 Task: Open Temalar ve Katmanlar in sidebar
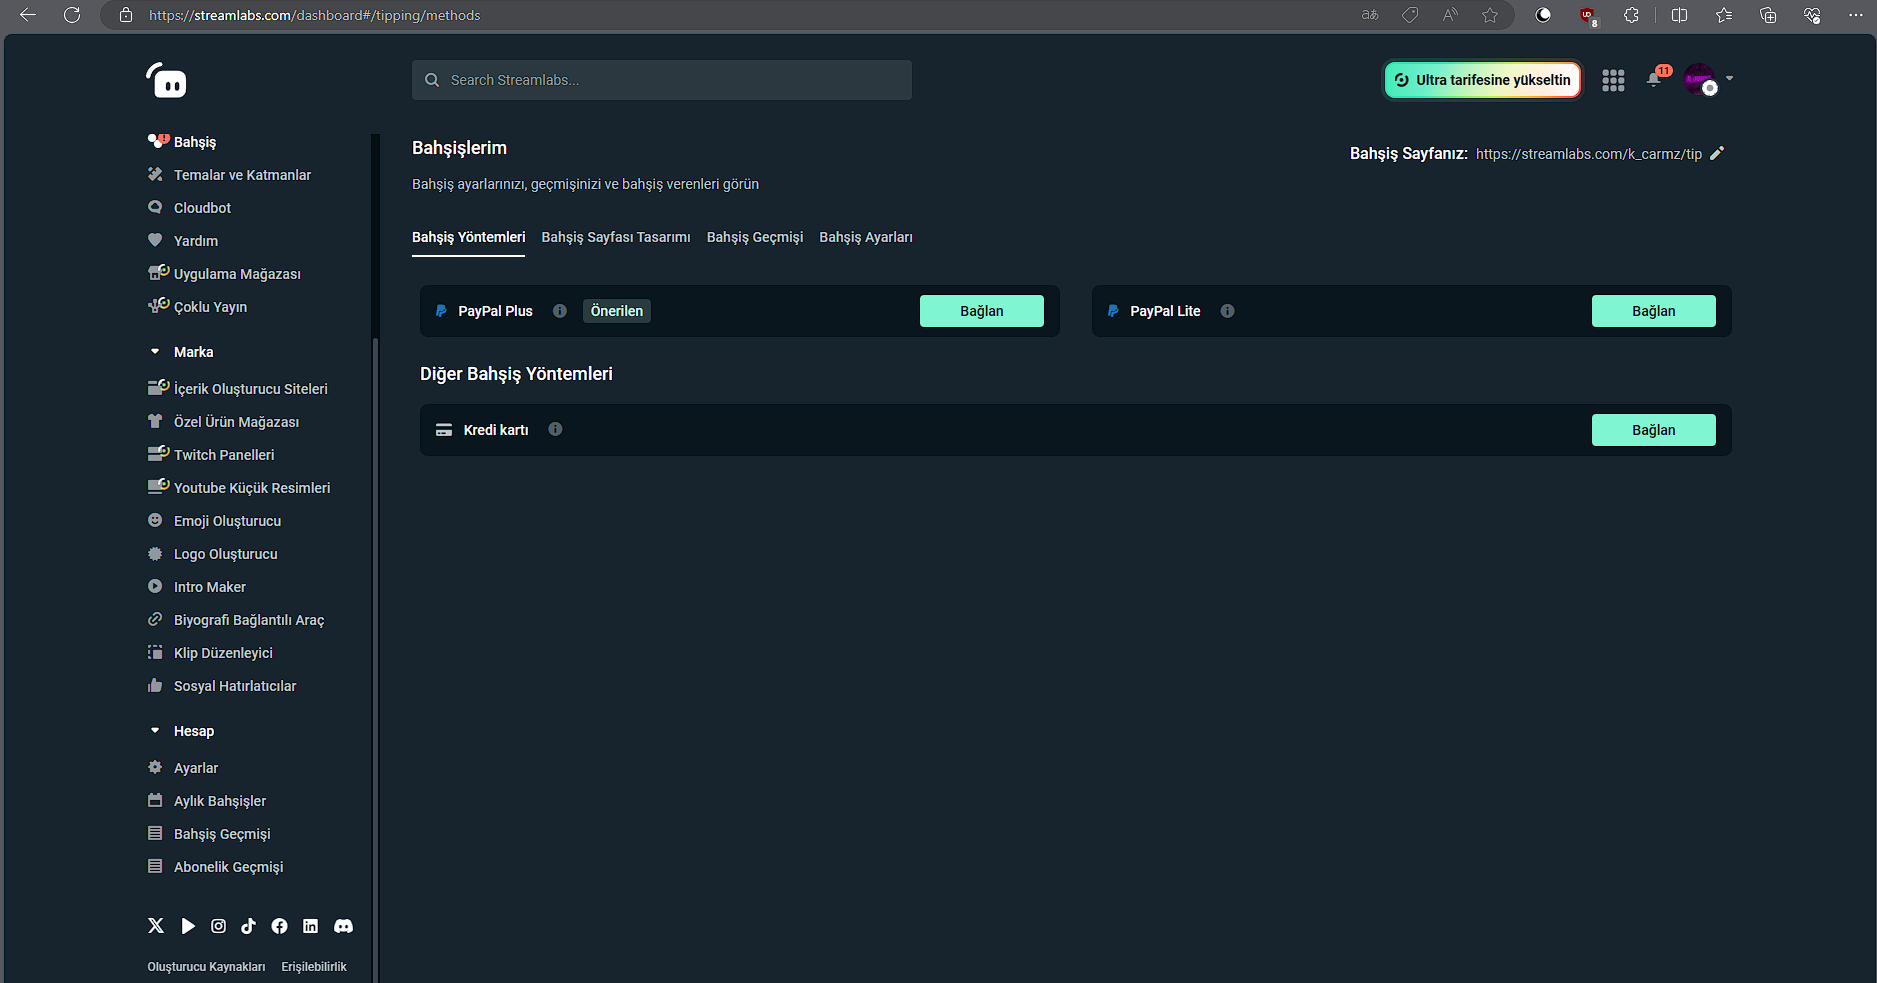[242, 175]
